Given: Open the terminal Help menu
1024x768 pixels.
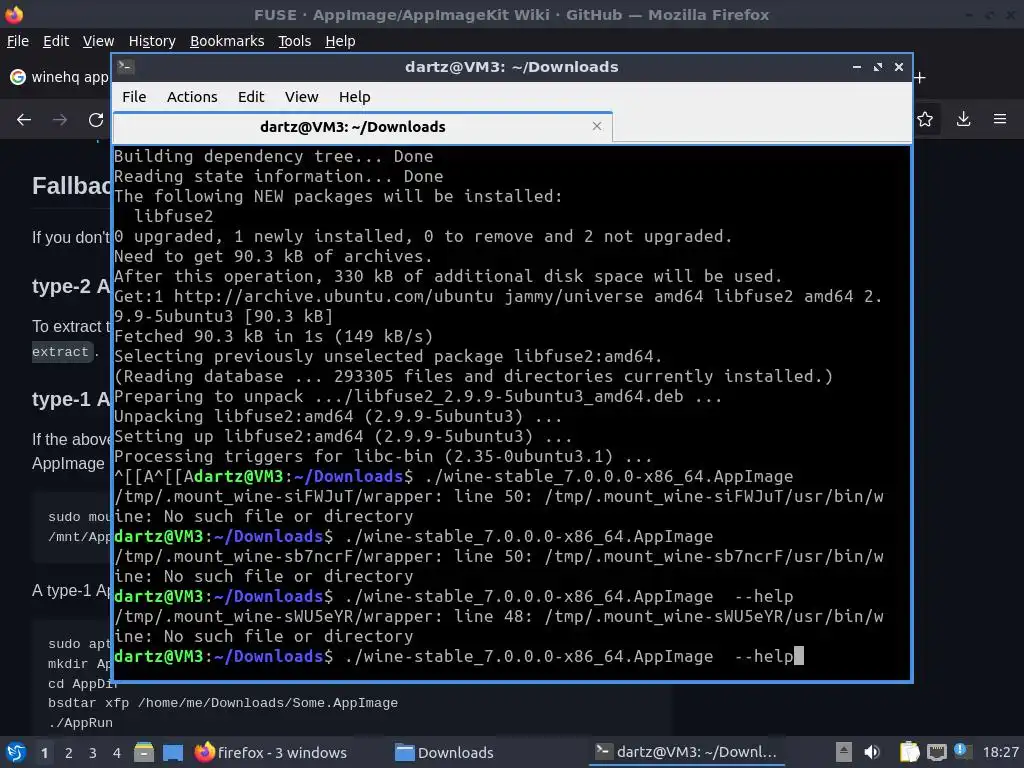Looking at the screenshot, I should [355, 97].
